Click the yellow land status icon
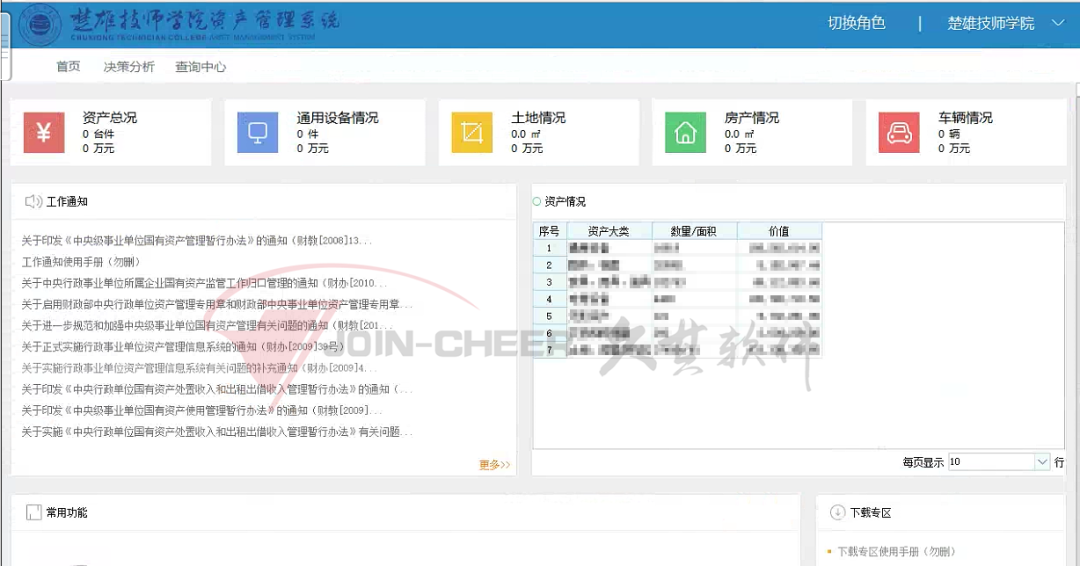Screen dimensions: 1080x566 tap(472, 133)
